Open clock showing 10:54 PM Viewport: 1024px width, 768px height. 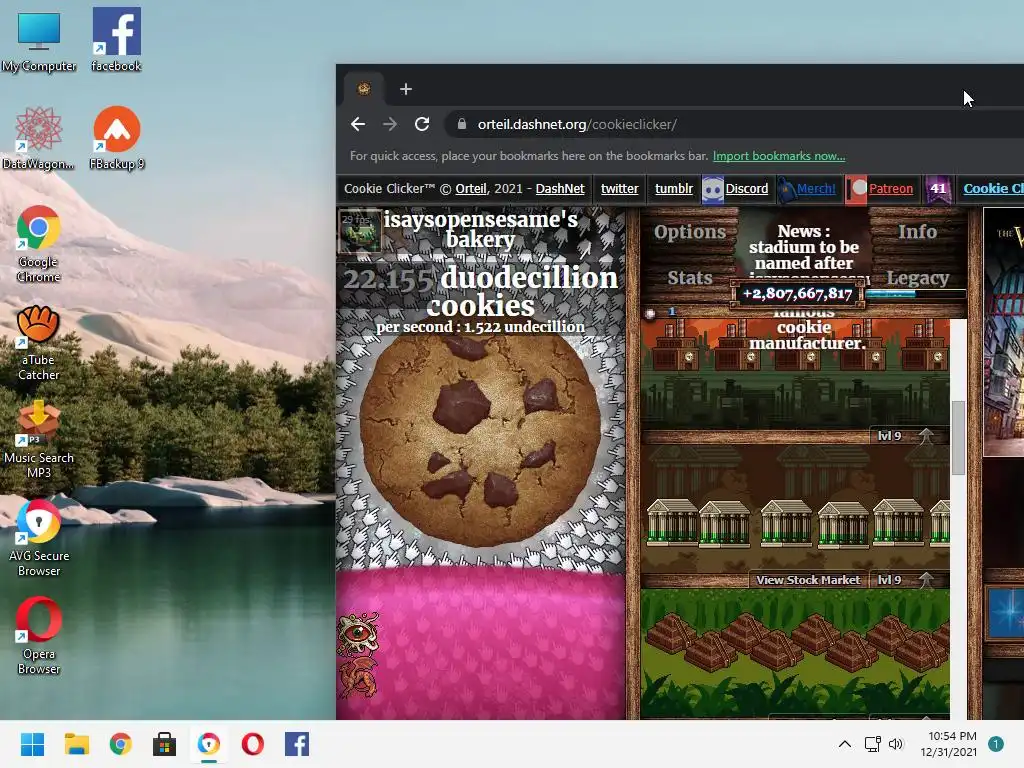[949, 744]
